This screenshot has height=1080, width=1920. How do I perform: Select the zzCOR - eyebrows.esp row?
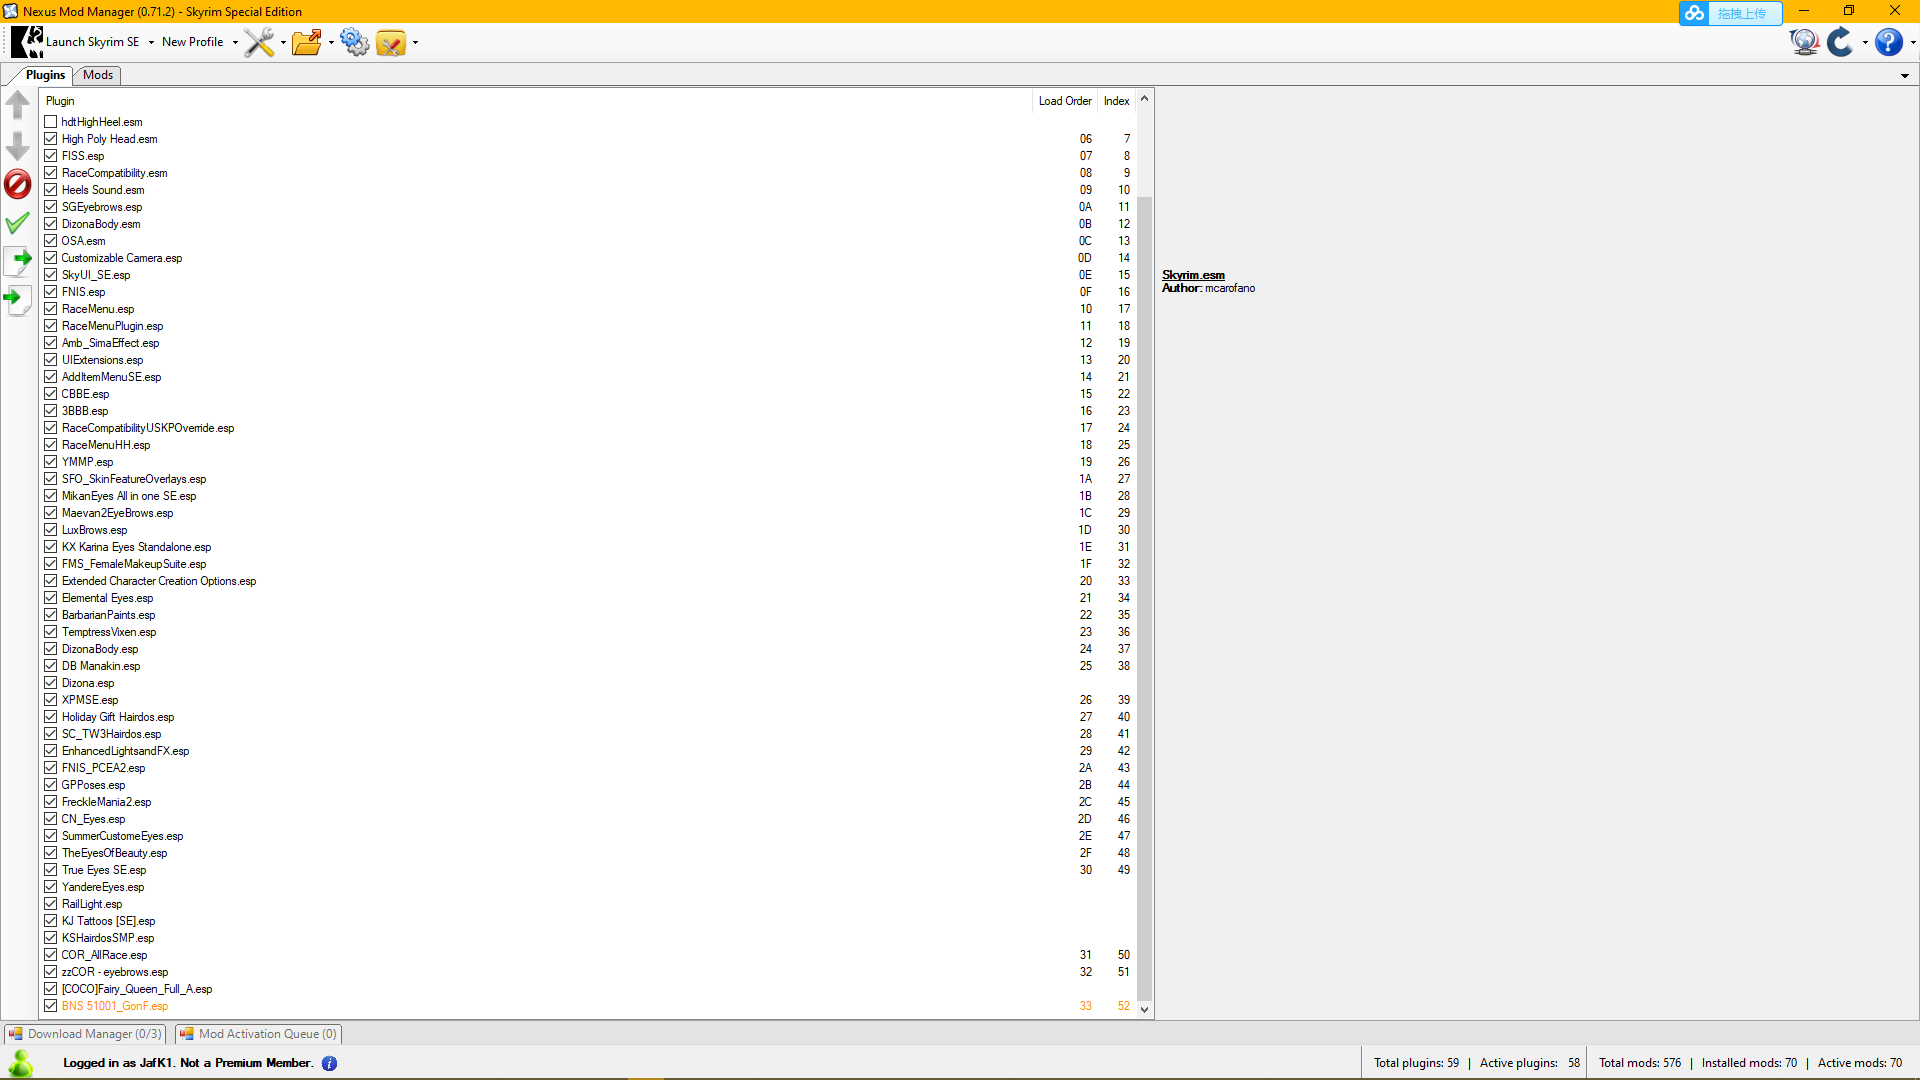click(588, 972)
